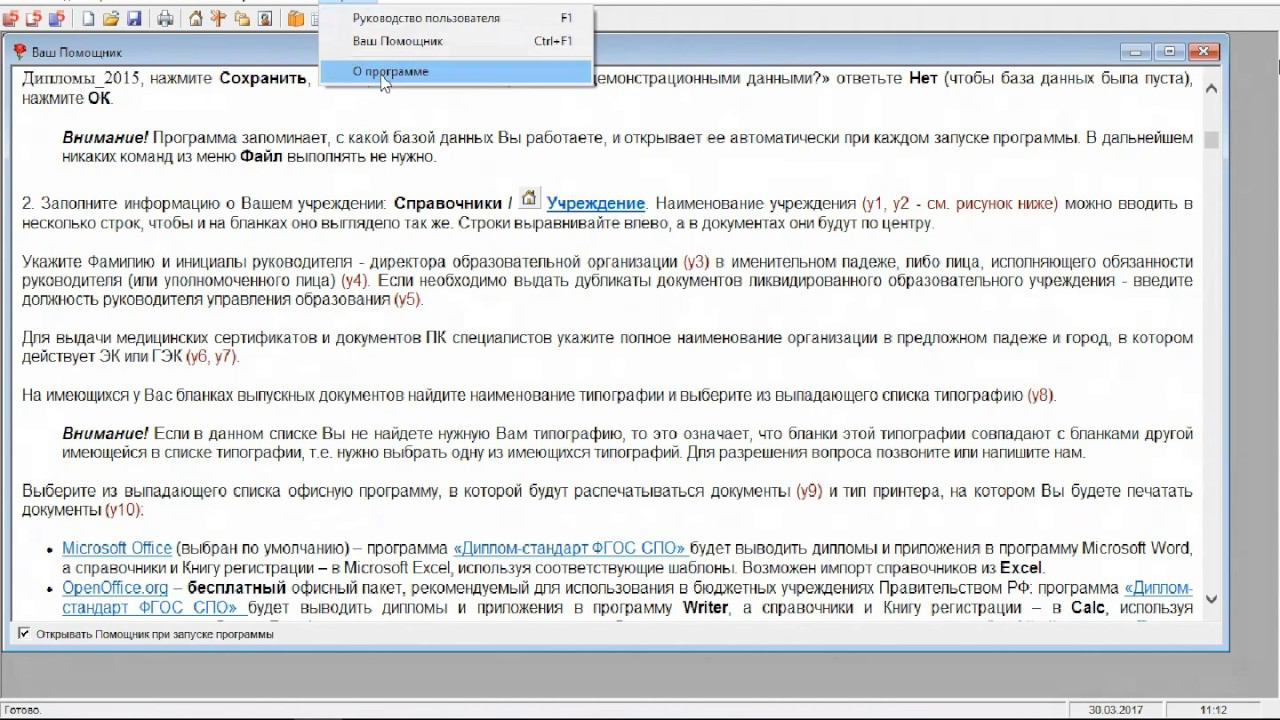Viewport: 1280px width, 720px height.
Task: Close the Ваш Помощник window
Action: pos(1204,52)
